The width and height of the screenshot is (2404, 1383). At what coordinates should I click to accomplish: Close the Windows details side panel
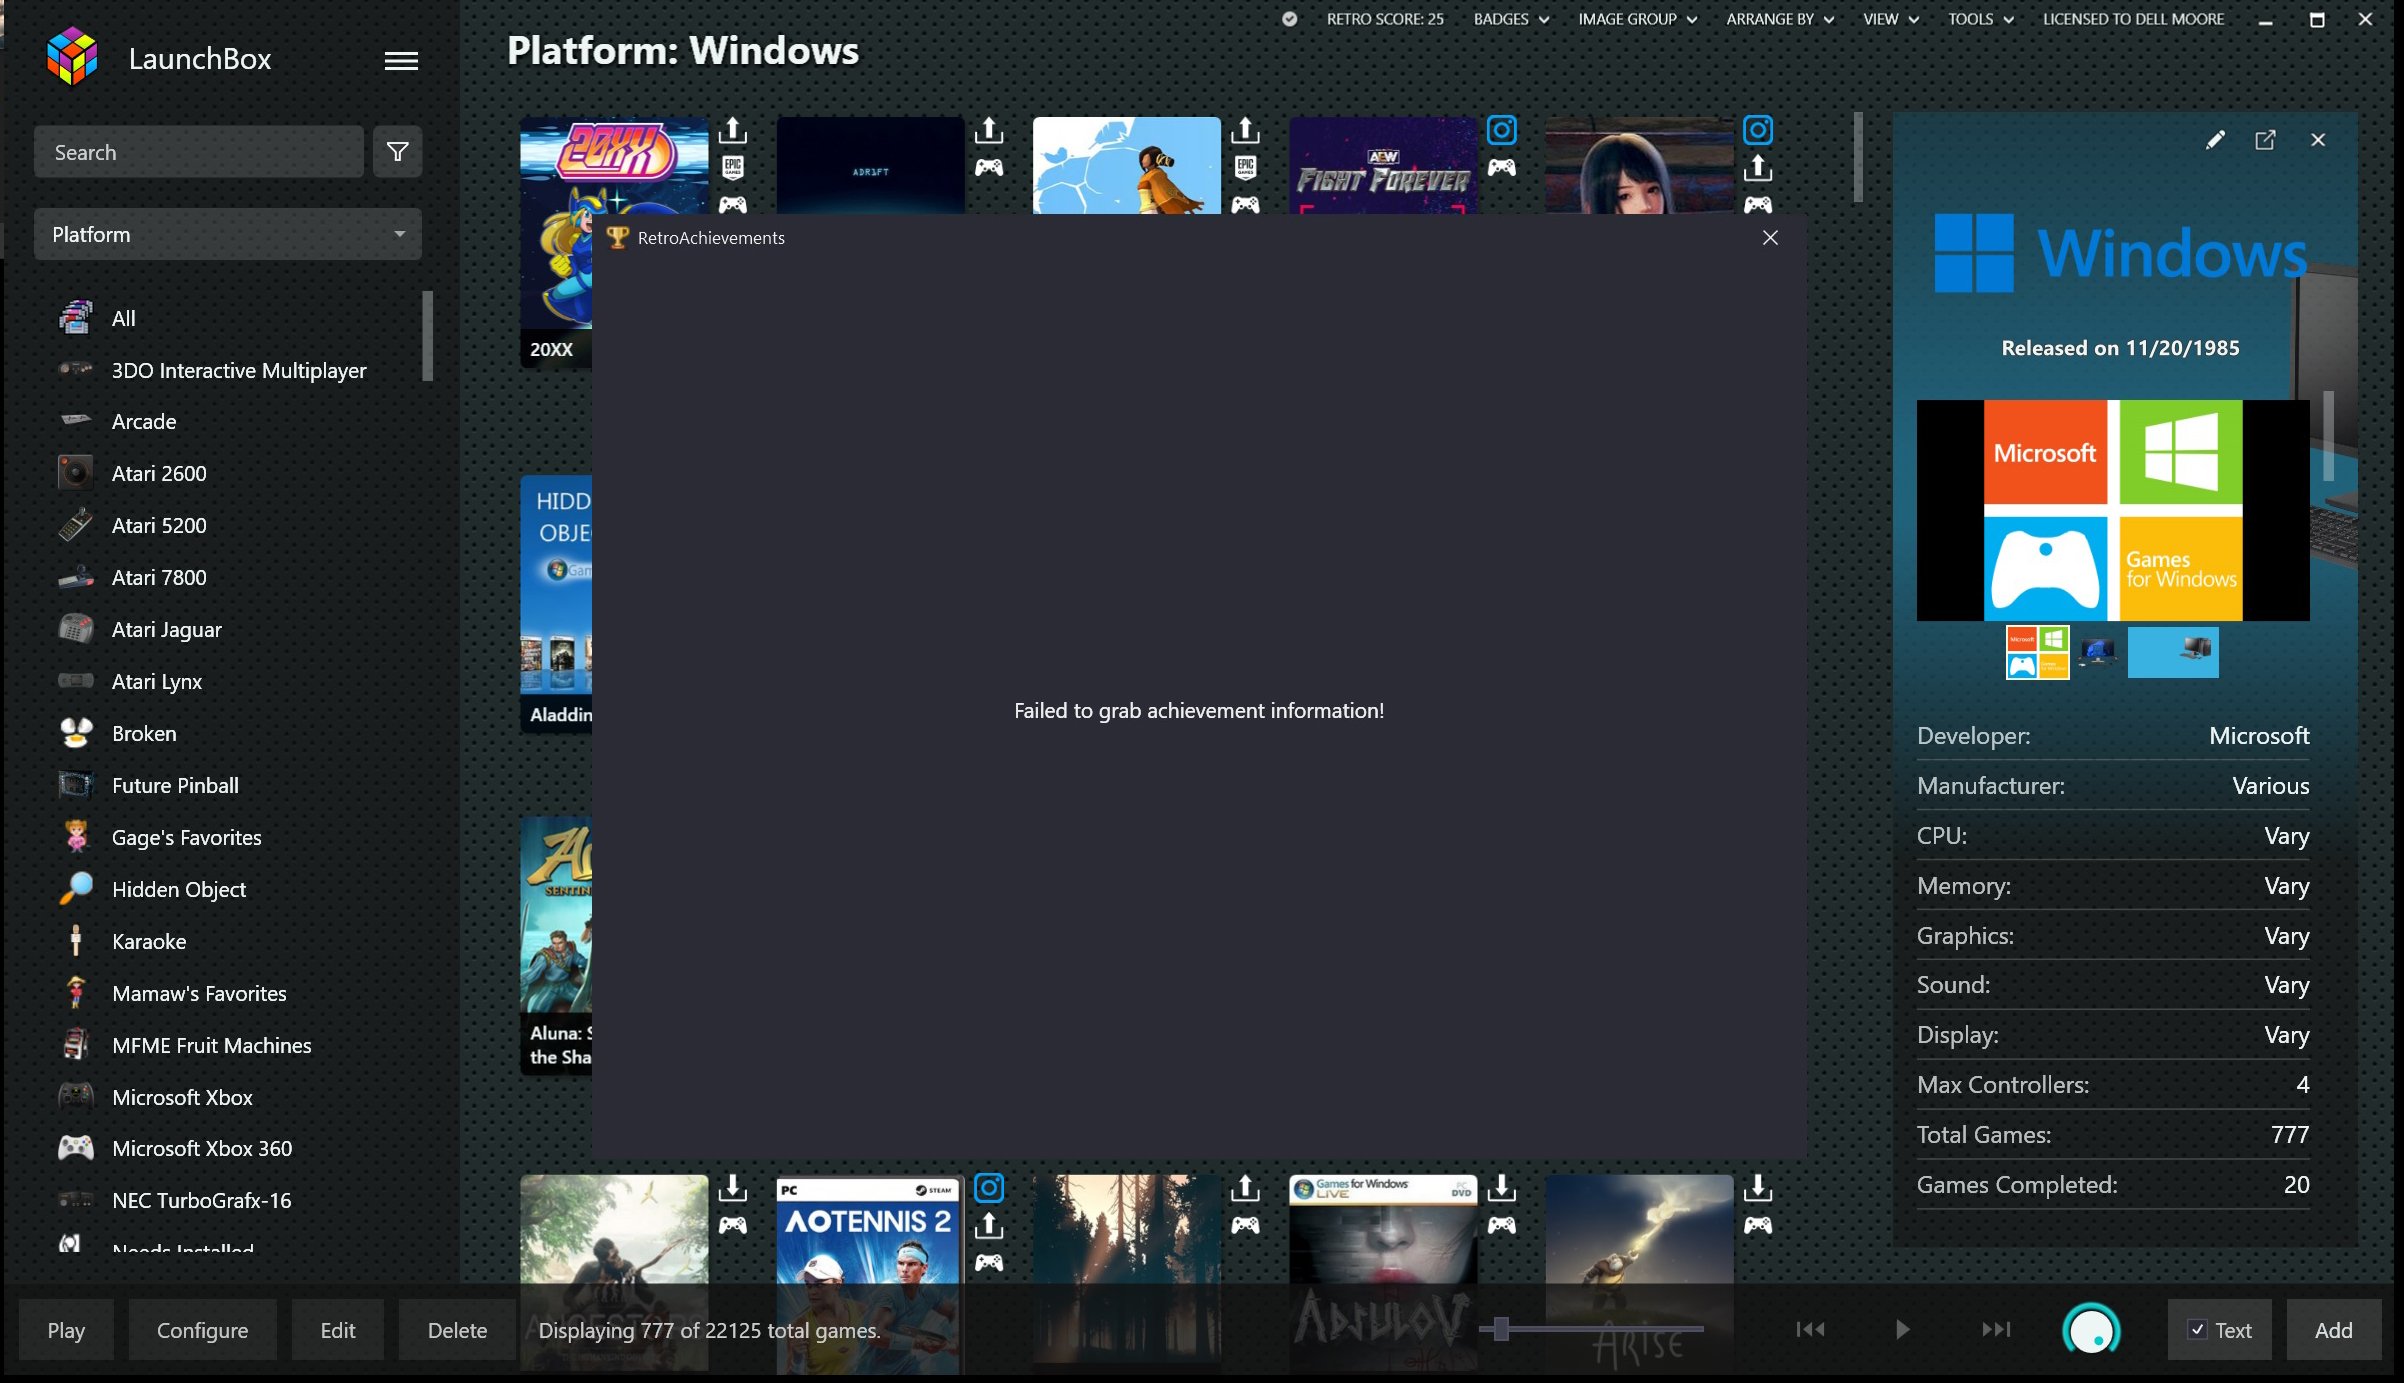2318,140
